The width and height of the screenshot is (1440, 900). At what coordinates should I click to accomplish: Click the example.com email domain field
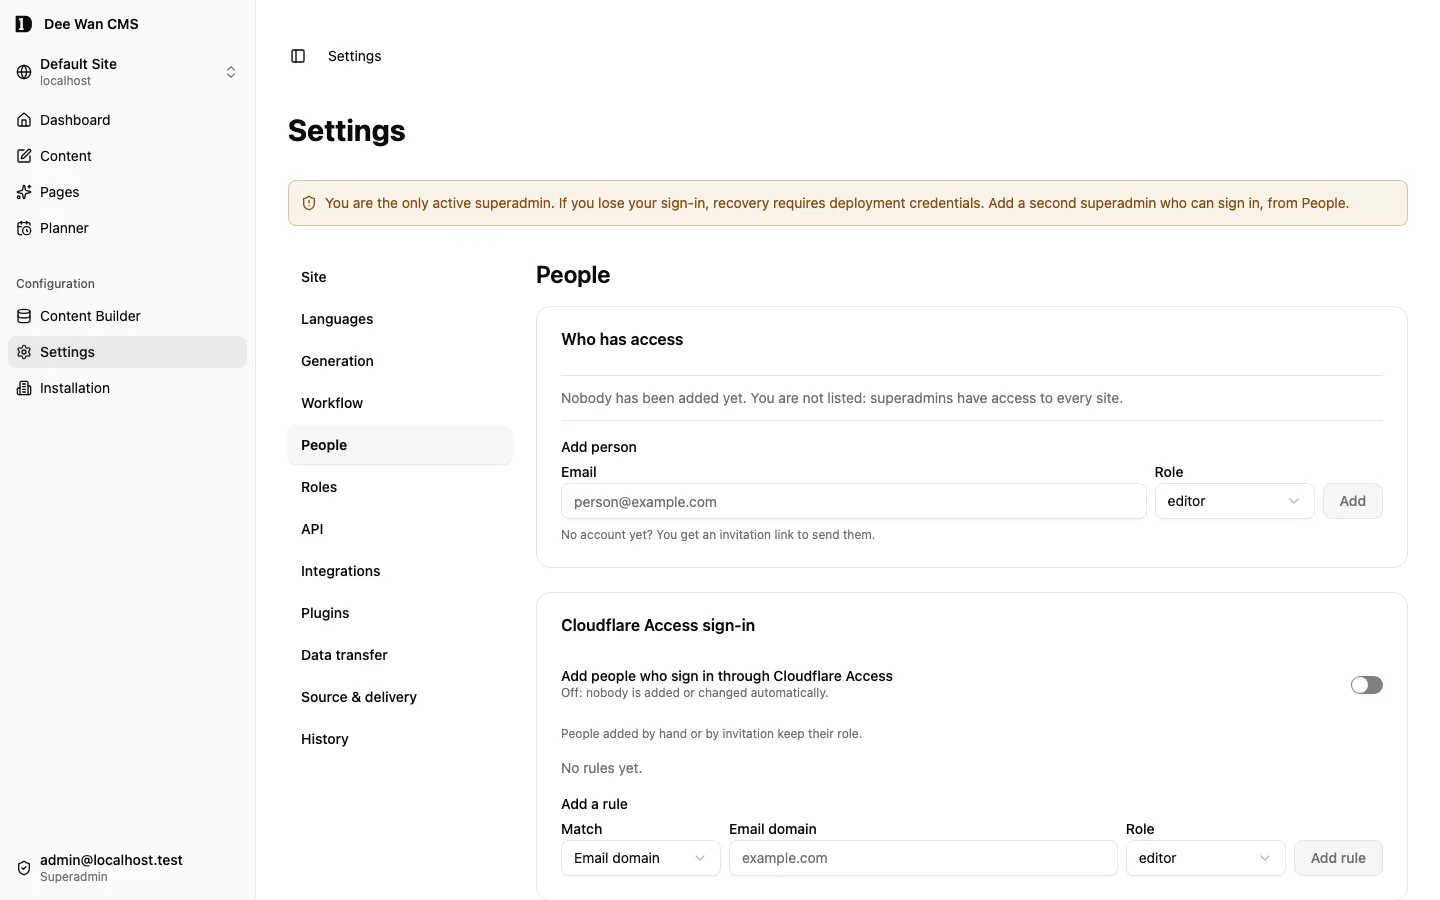click(923, 858)
